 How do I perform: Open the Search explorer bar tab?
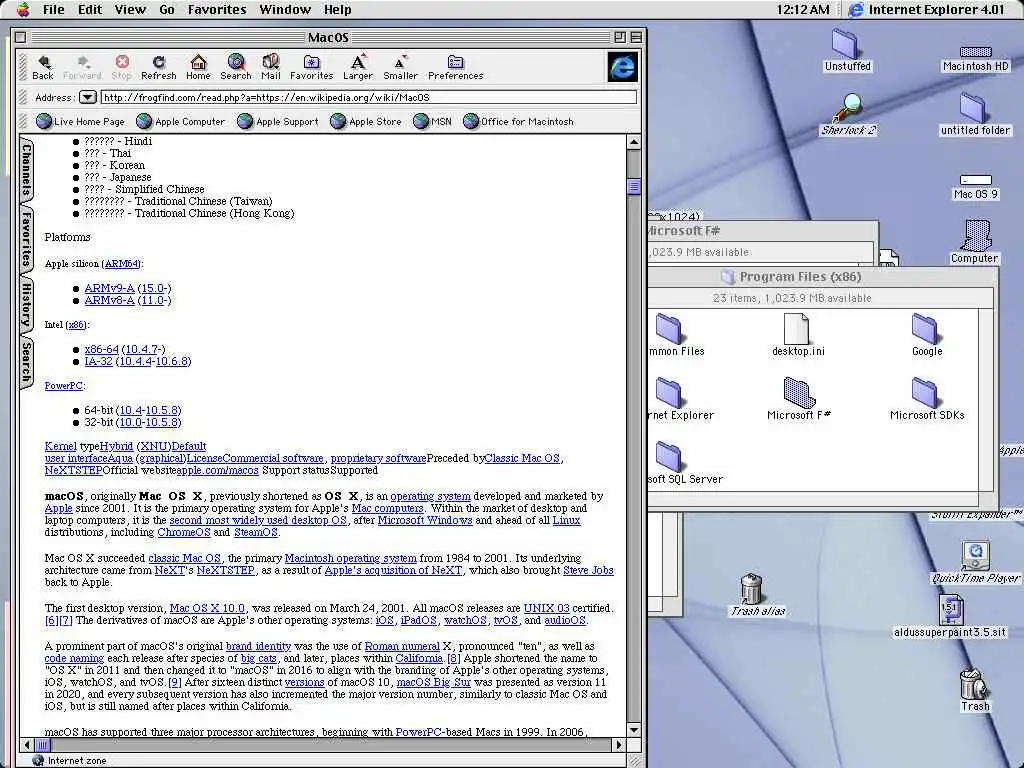pyautogui.click(x=26, y=361)
